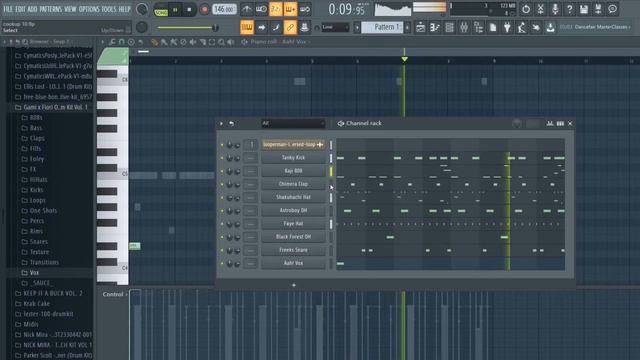Image resolution: width=640 pixels, height=360 pixels.
Task: Toggle blend recording overdub icon
Action: (290, 9)
